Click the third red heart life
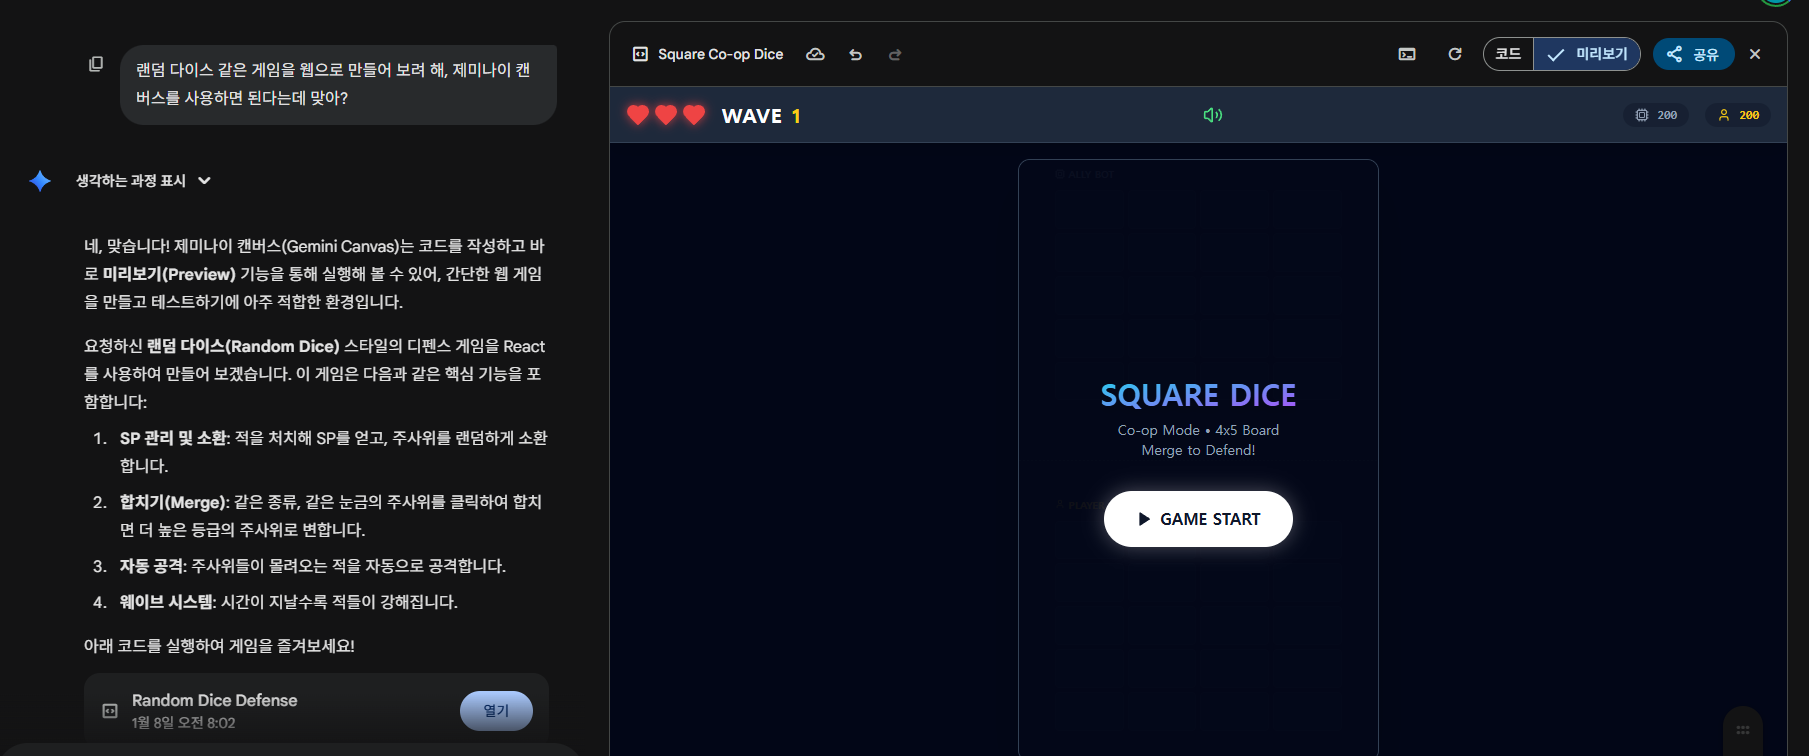 pyautogui.click(x=694, y=115)
